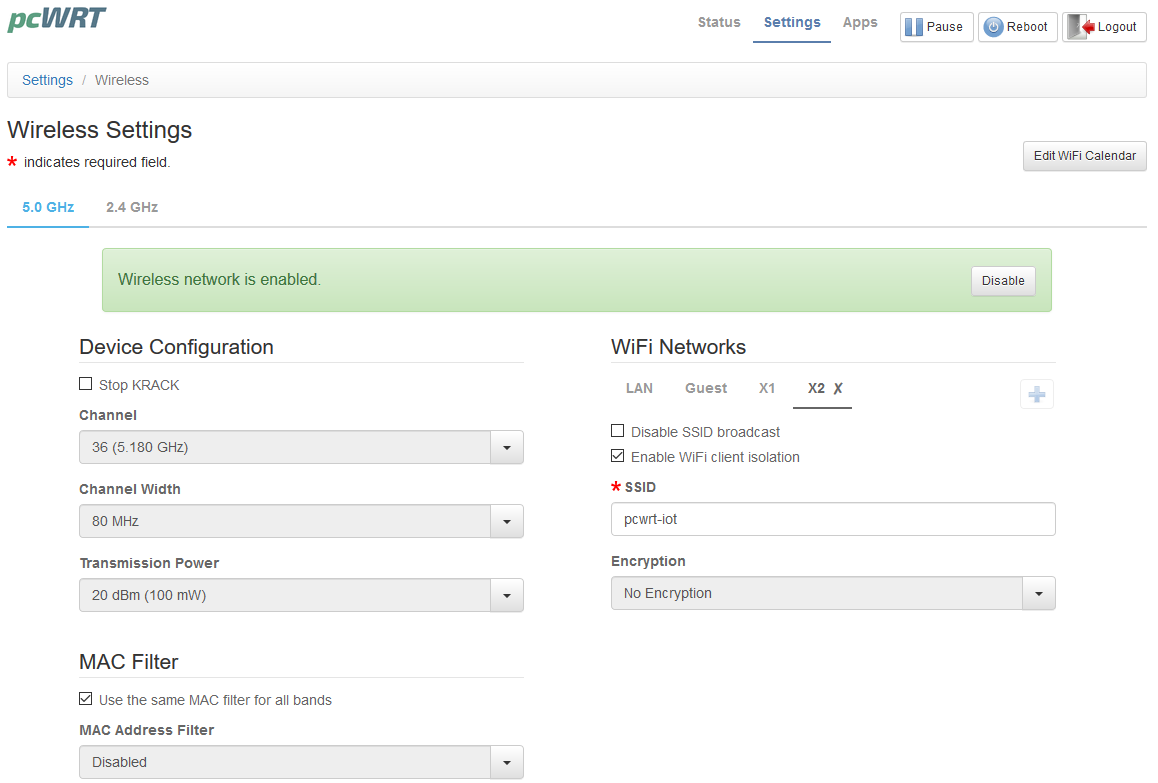Click the Edit WiFi Calendar button
Screen dimensions: 1158x783
point(1084,156)
